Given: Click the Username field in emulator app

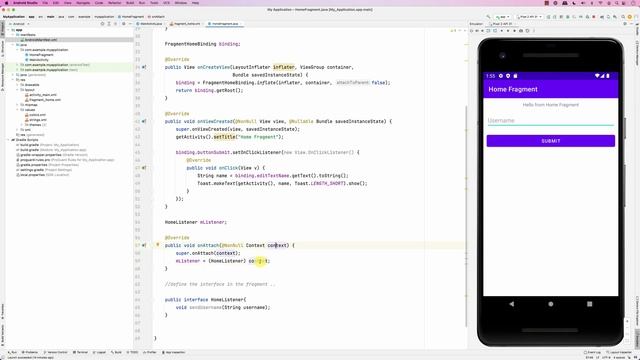Looking at the screenshot, I should [x=551, y=120].
